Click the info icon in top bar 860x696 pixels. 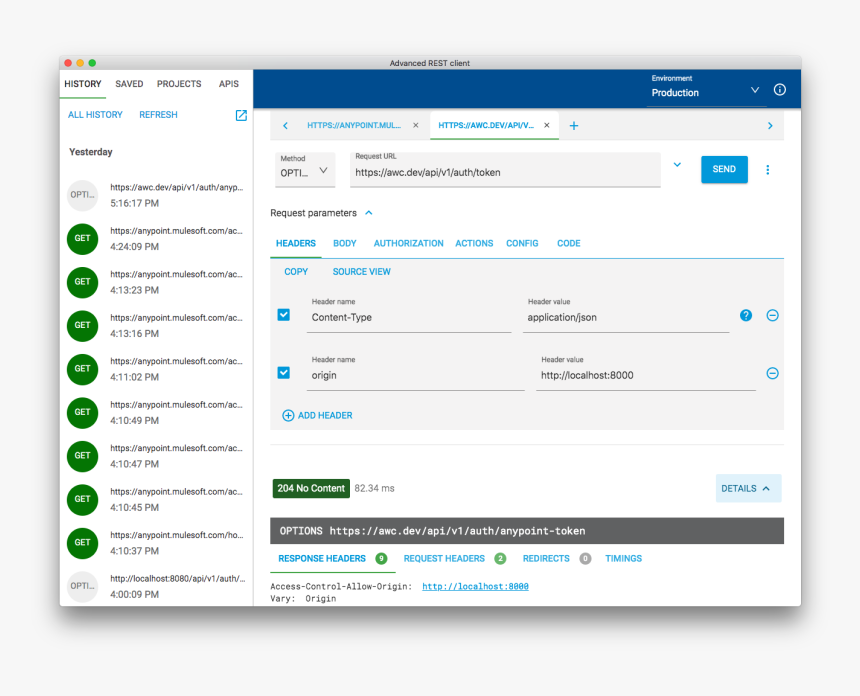pos(780,90)
